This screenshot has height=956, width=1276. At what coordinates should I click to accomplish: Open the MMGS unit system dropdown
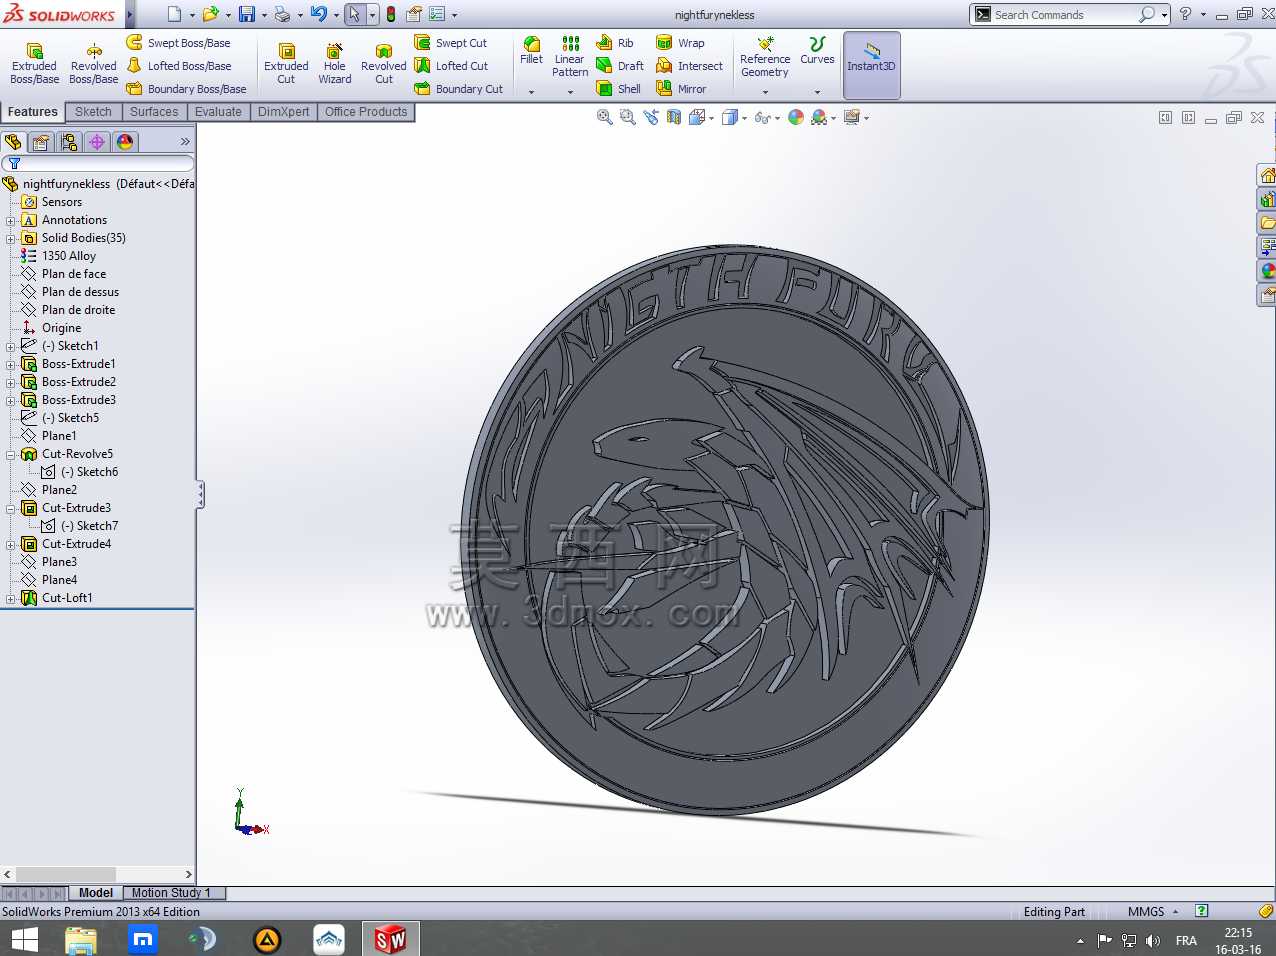[1176, 912]
